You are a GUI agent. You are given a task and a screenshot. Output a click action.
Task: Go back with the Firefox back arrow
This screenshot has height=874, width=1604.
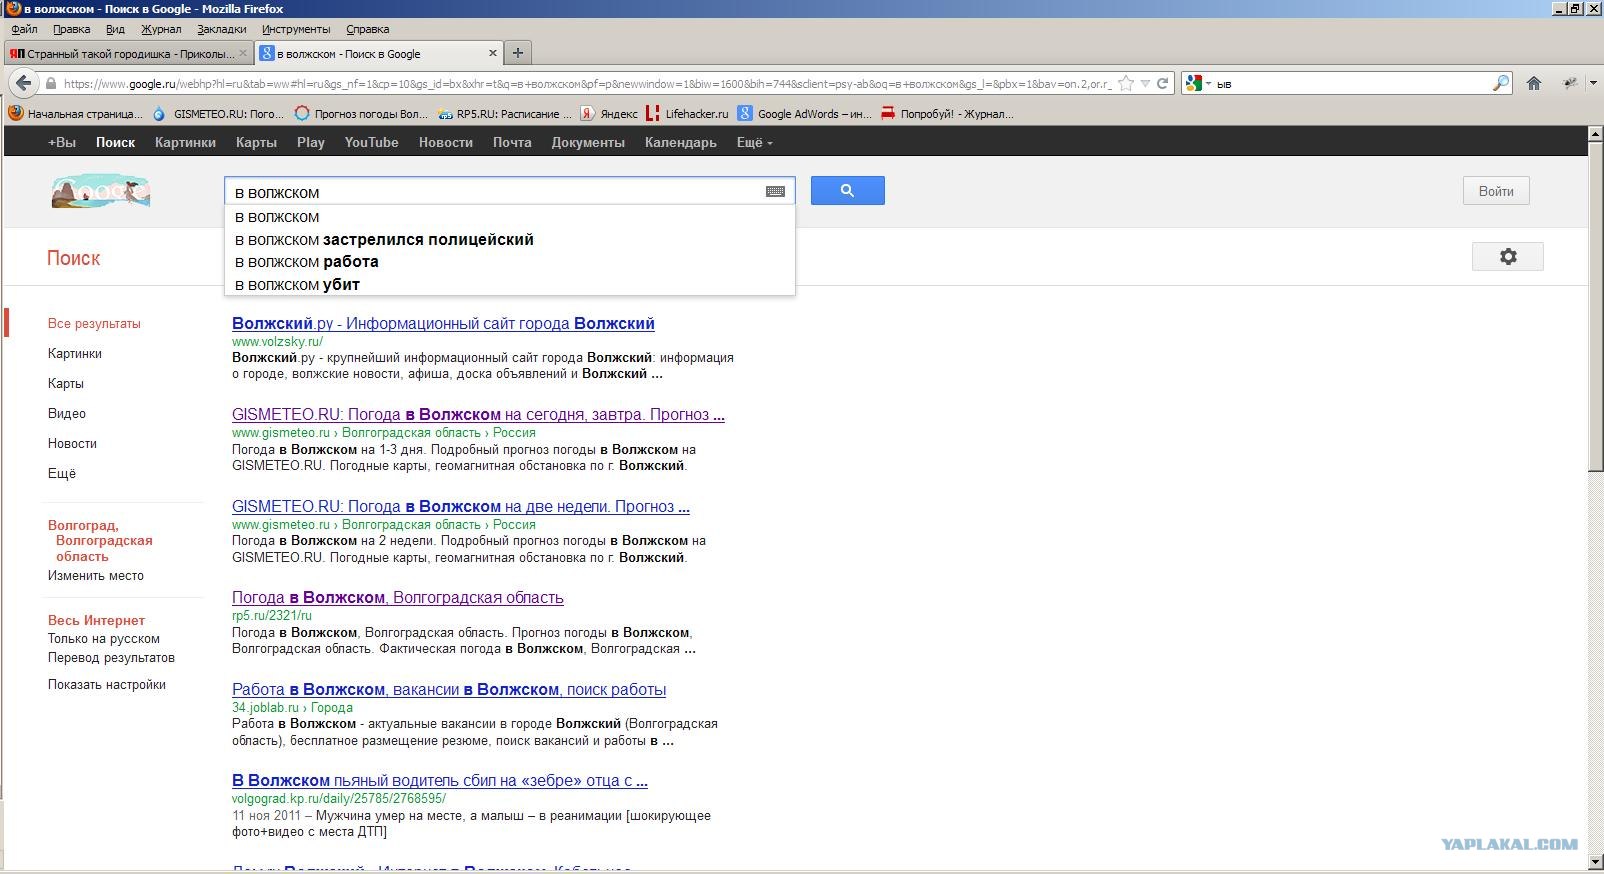[24, 83]
